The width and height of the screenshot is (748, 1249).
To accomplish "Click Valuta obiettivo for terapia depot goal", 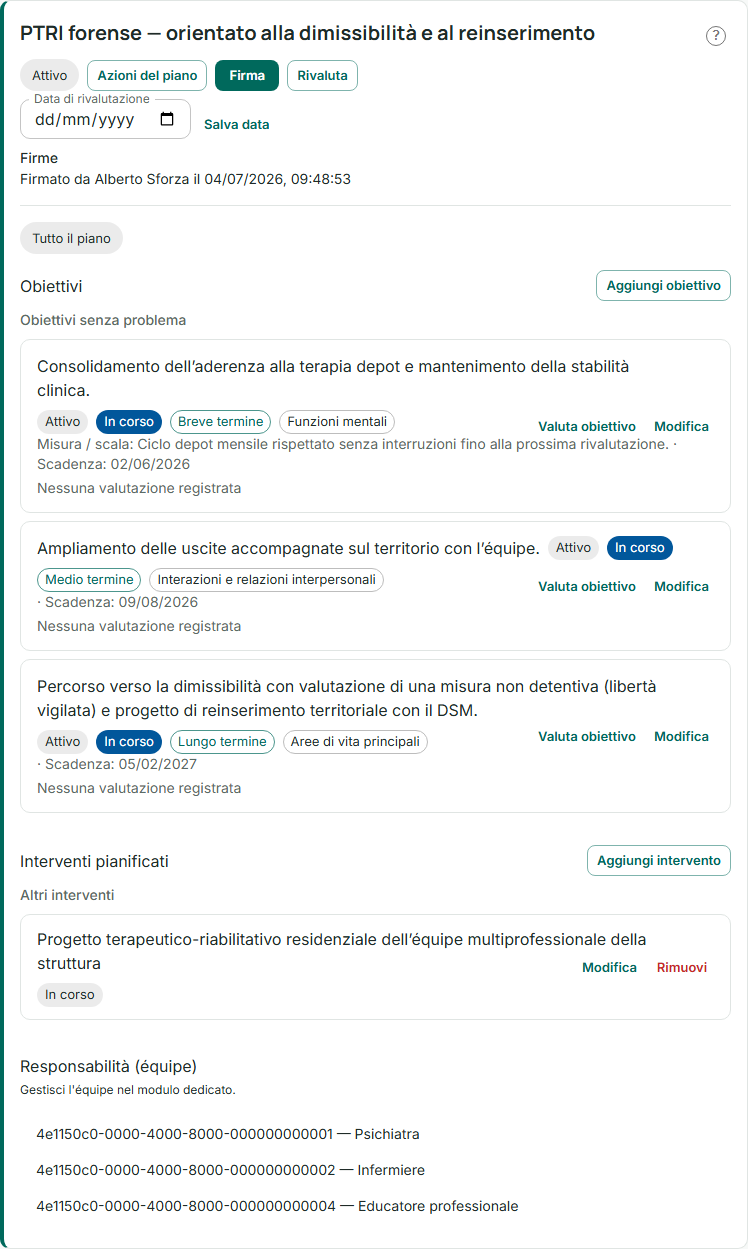I will tap(587, 426).
